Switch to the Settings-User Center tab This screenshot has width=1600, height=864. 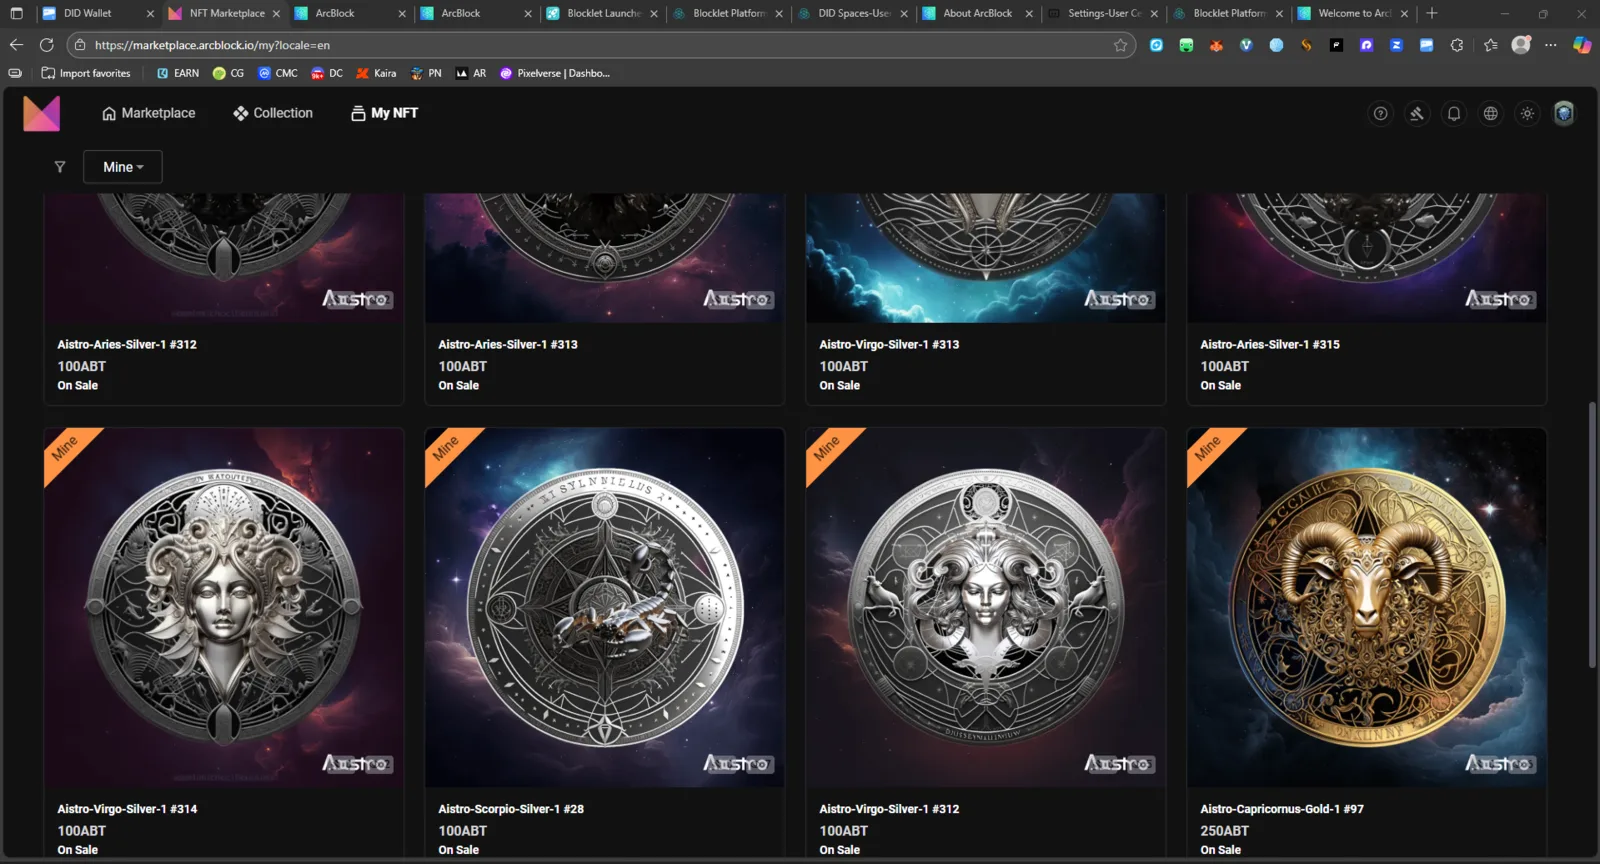tap(1104, 13)
